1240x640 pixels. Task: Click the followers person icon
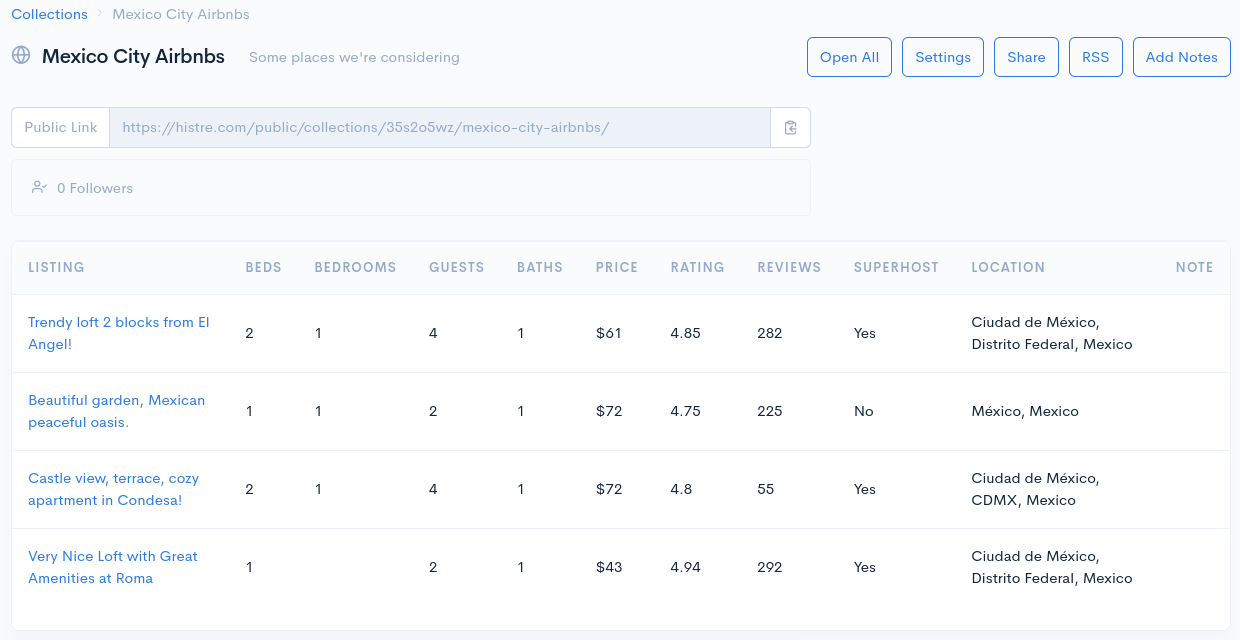(x=39, y=187)
